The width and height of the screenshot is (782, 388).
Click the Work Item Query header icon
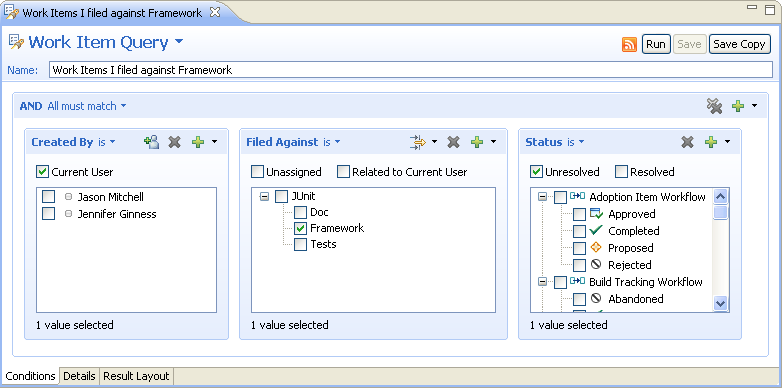(x=16, y=42)
